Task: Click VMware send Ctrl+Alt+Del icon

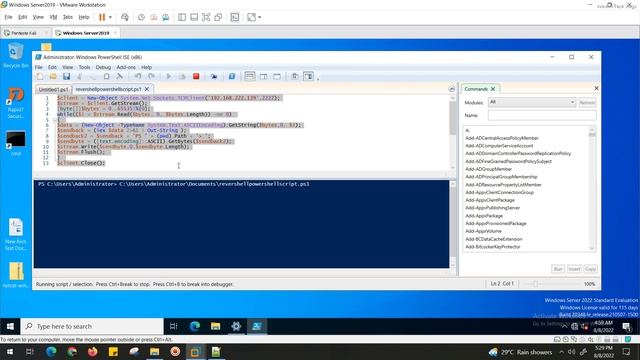Action: (x=125, y=17)
